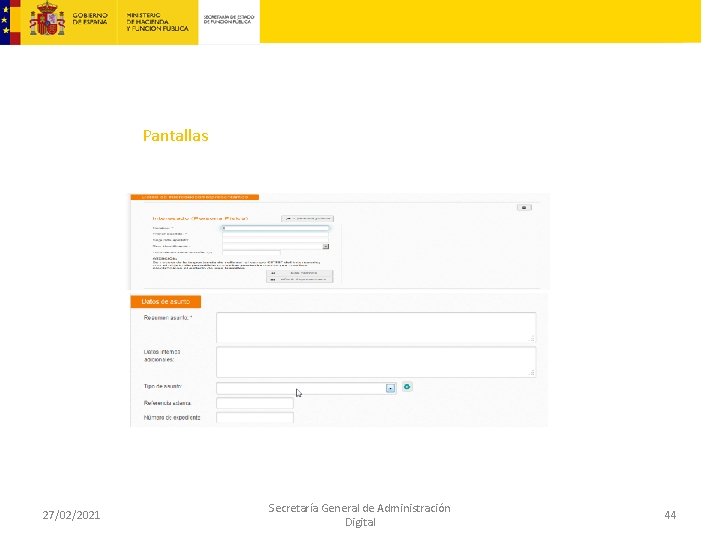720x540 pixels.
Task: Click the Número de expediente input field
Action: coord(255,418)
